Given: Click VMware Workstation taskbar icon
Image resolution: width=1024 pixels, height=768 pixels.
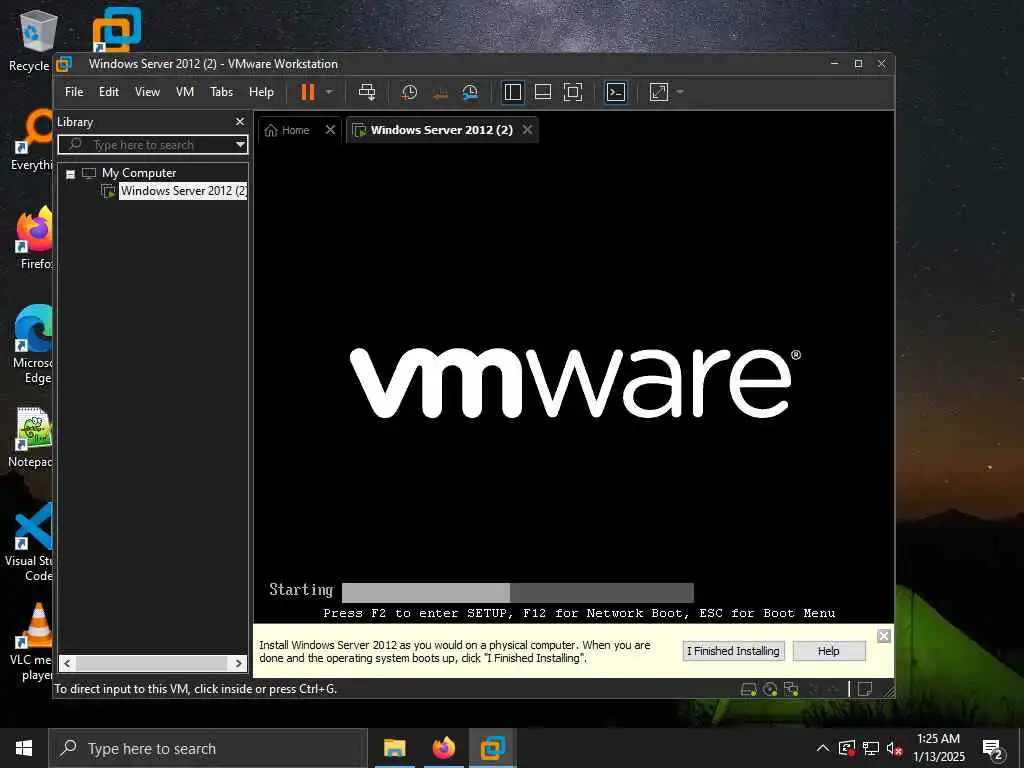Looking at the screenshot, I should pos(493,748).
